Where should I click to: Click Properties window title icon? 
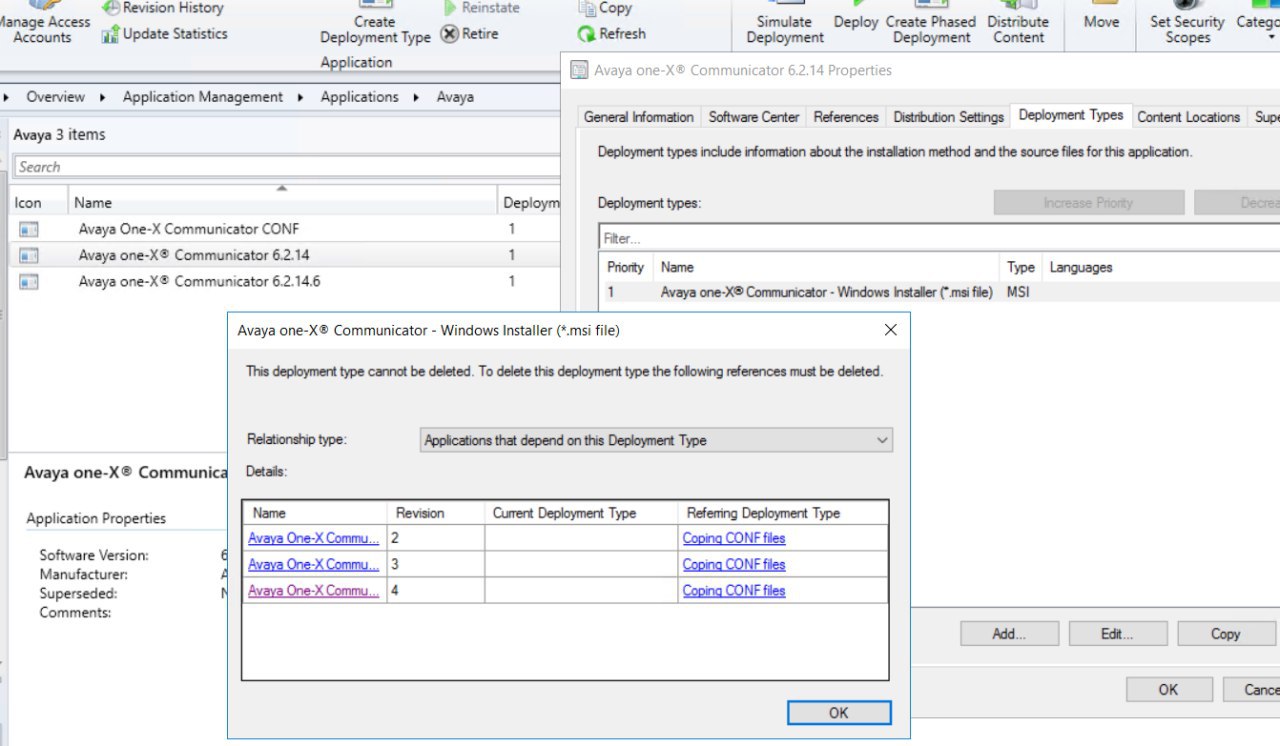[x=579, y=70]
